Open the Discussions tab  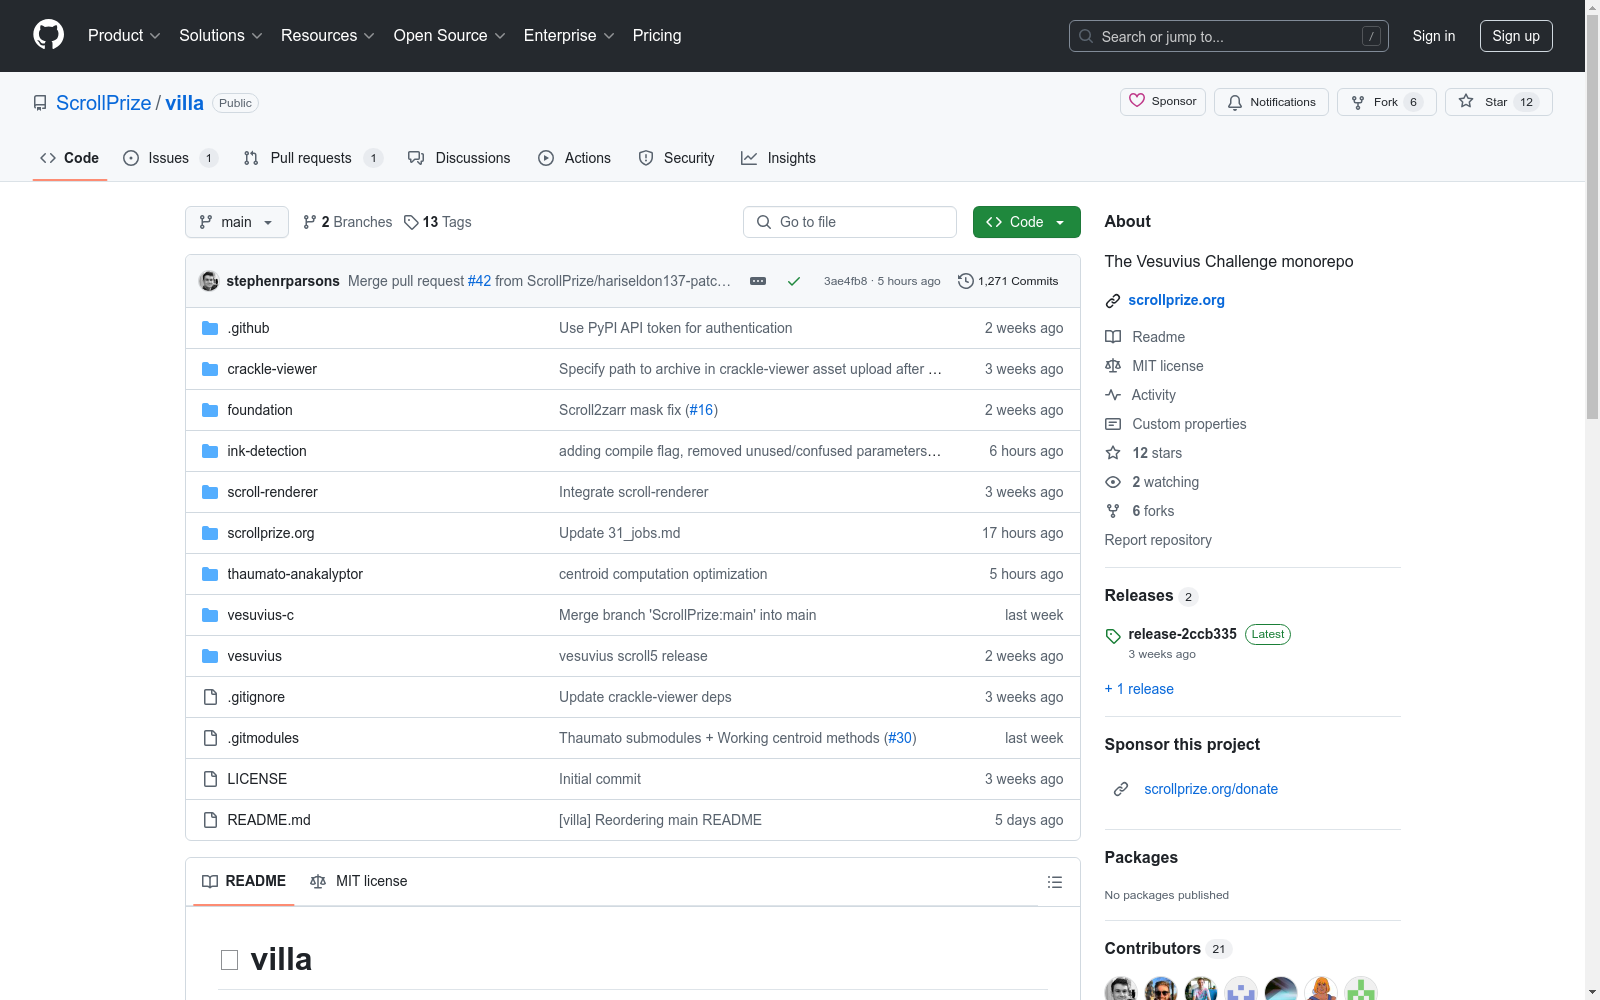[459, 158]
